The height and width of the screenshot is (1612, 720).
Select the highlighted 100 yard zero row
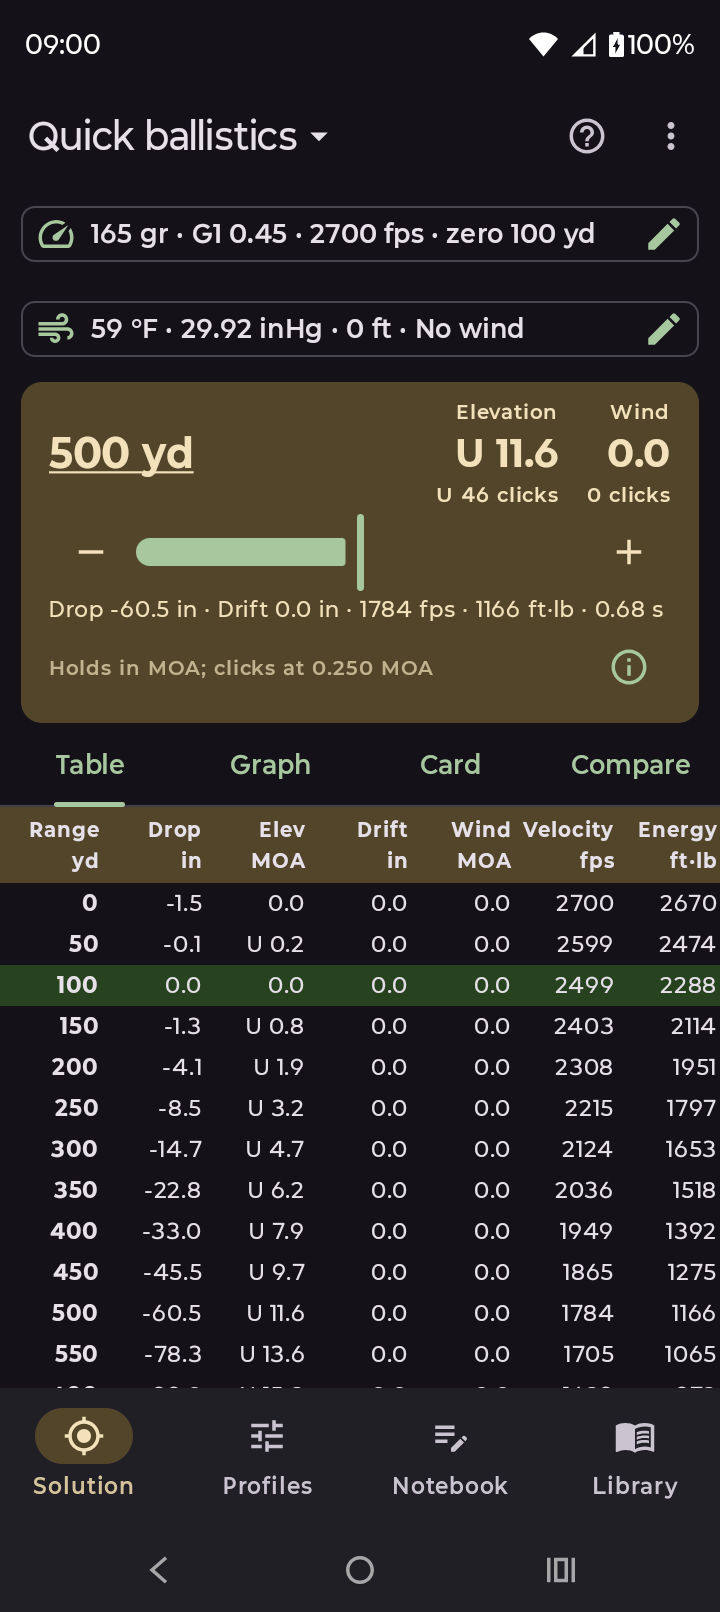point(360,985)
